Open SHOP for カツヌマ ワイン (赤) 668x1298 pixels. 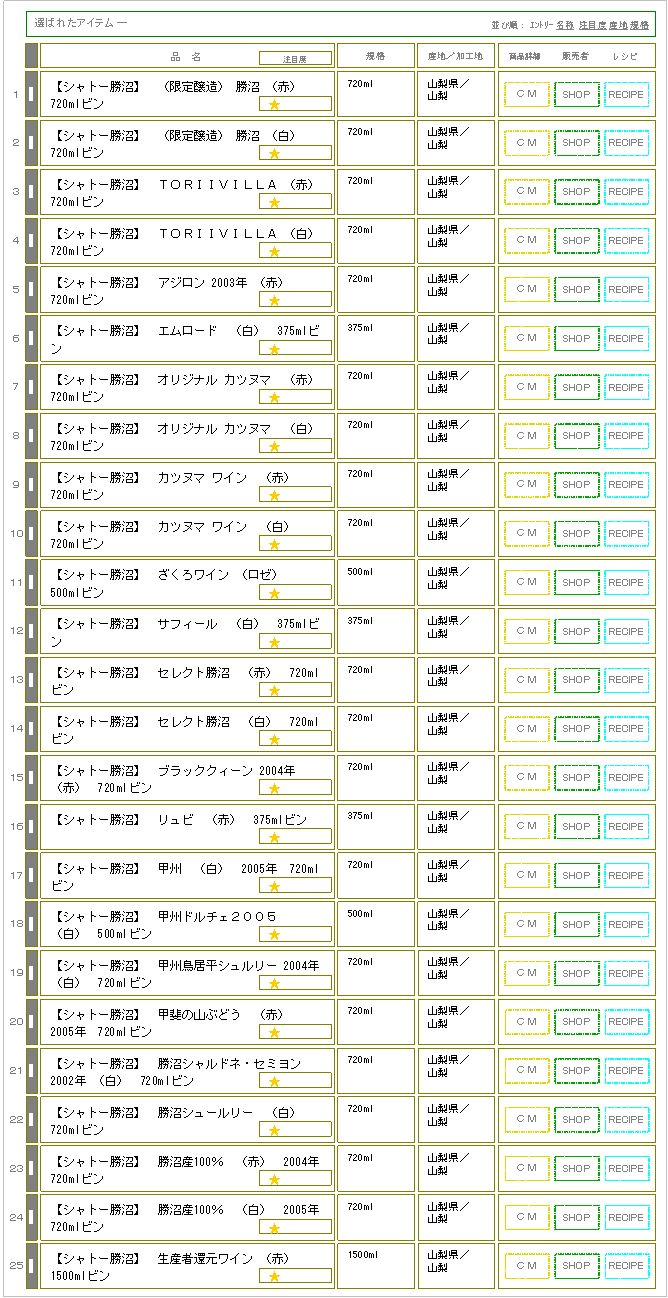click(x=577, y=484)
